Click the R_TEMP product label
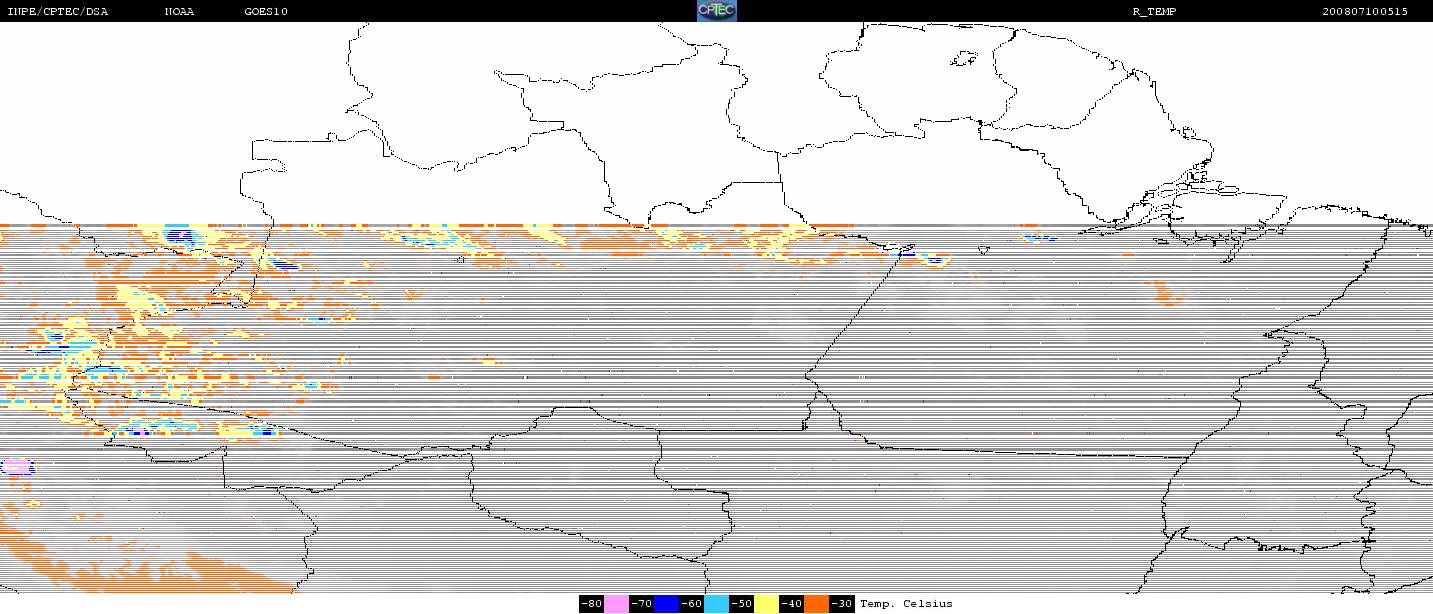Image resolution: width=1433 pixels, height=614 pixels. [1154, 11]
